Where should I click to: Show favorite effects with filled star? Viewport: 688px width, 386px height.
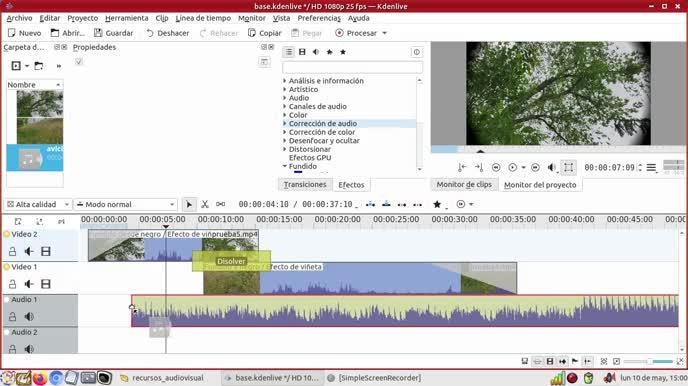343,52
